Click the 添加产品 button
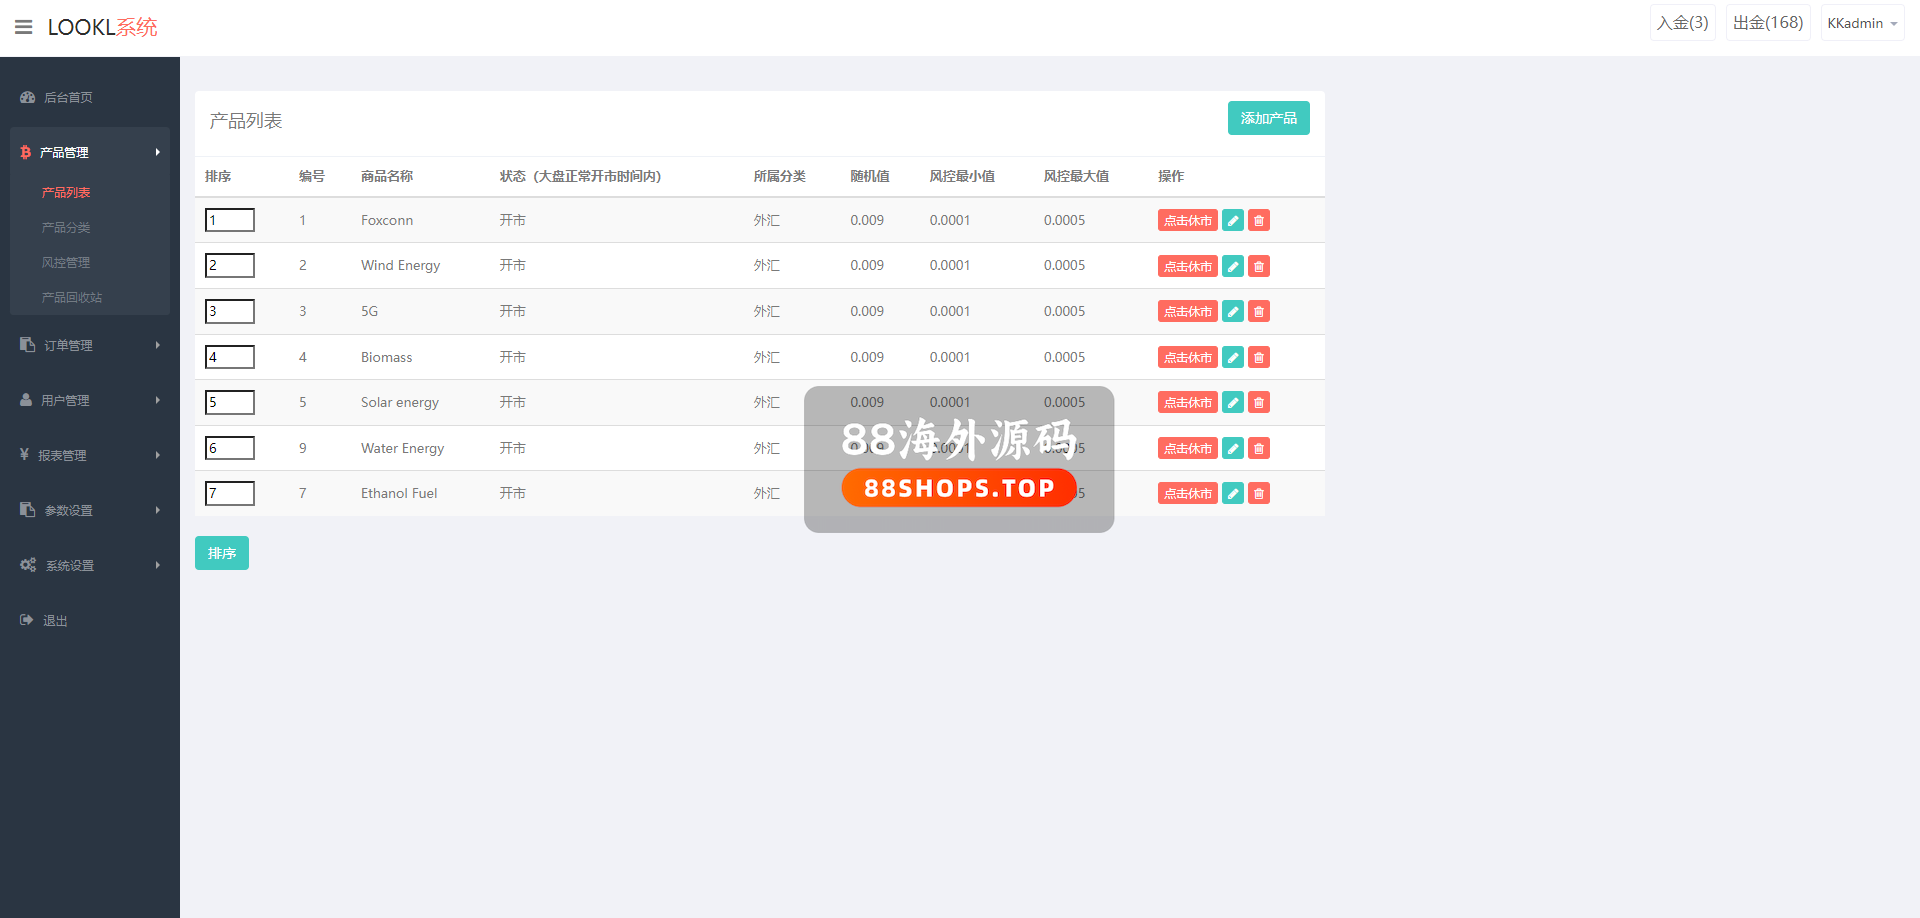This screenshot has height=918, width=1920. [x=1268, y=118]
